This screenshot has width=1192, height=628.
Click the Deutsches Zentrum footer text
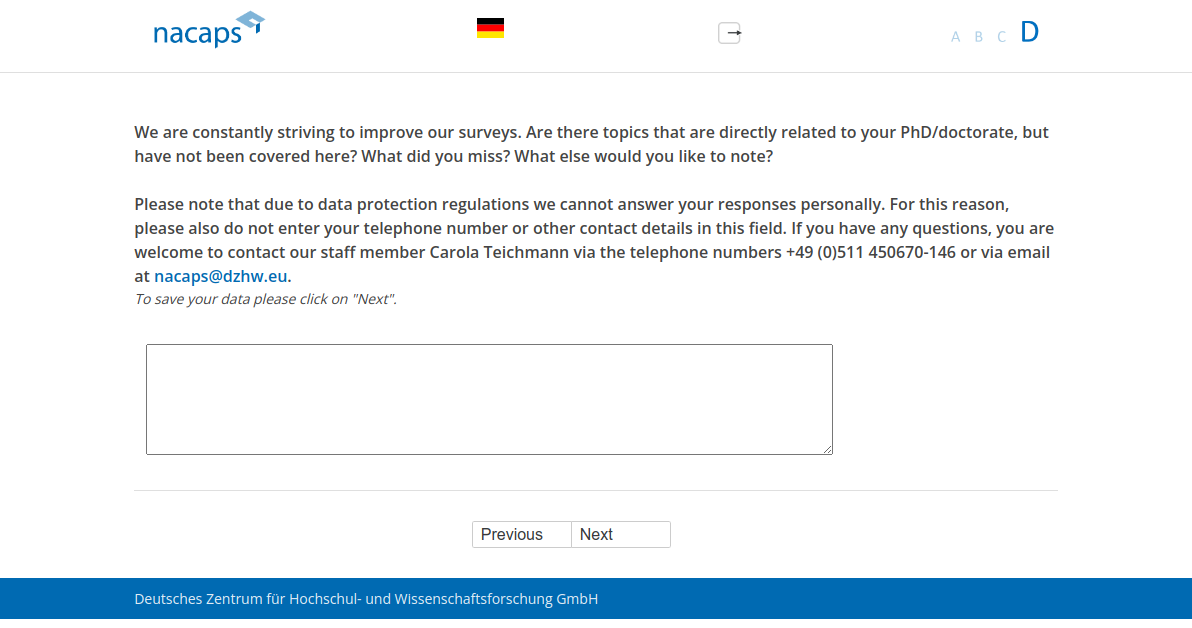coord(366,600)
